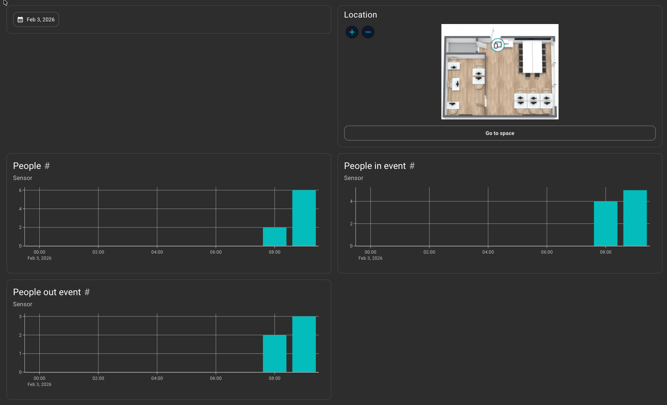This screenshot has width=667, height=405.
Task: Click the Location panel heading
Action: [x=360, y=15]
